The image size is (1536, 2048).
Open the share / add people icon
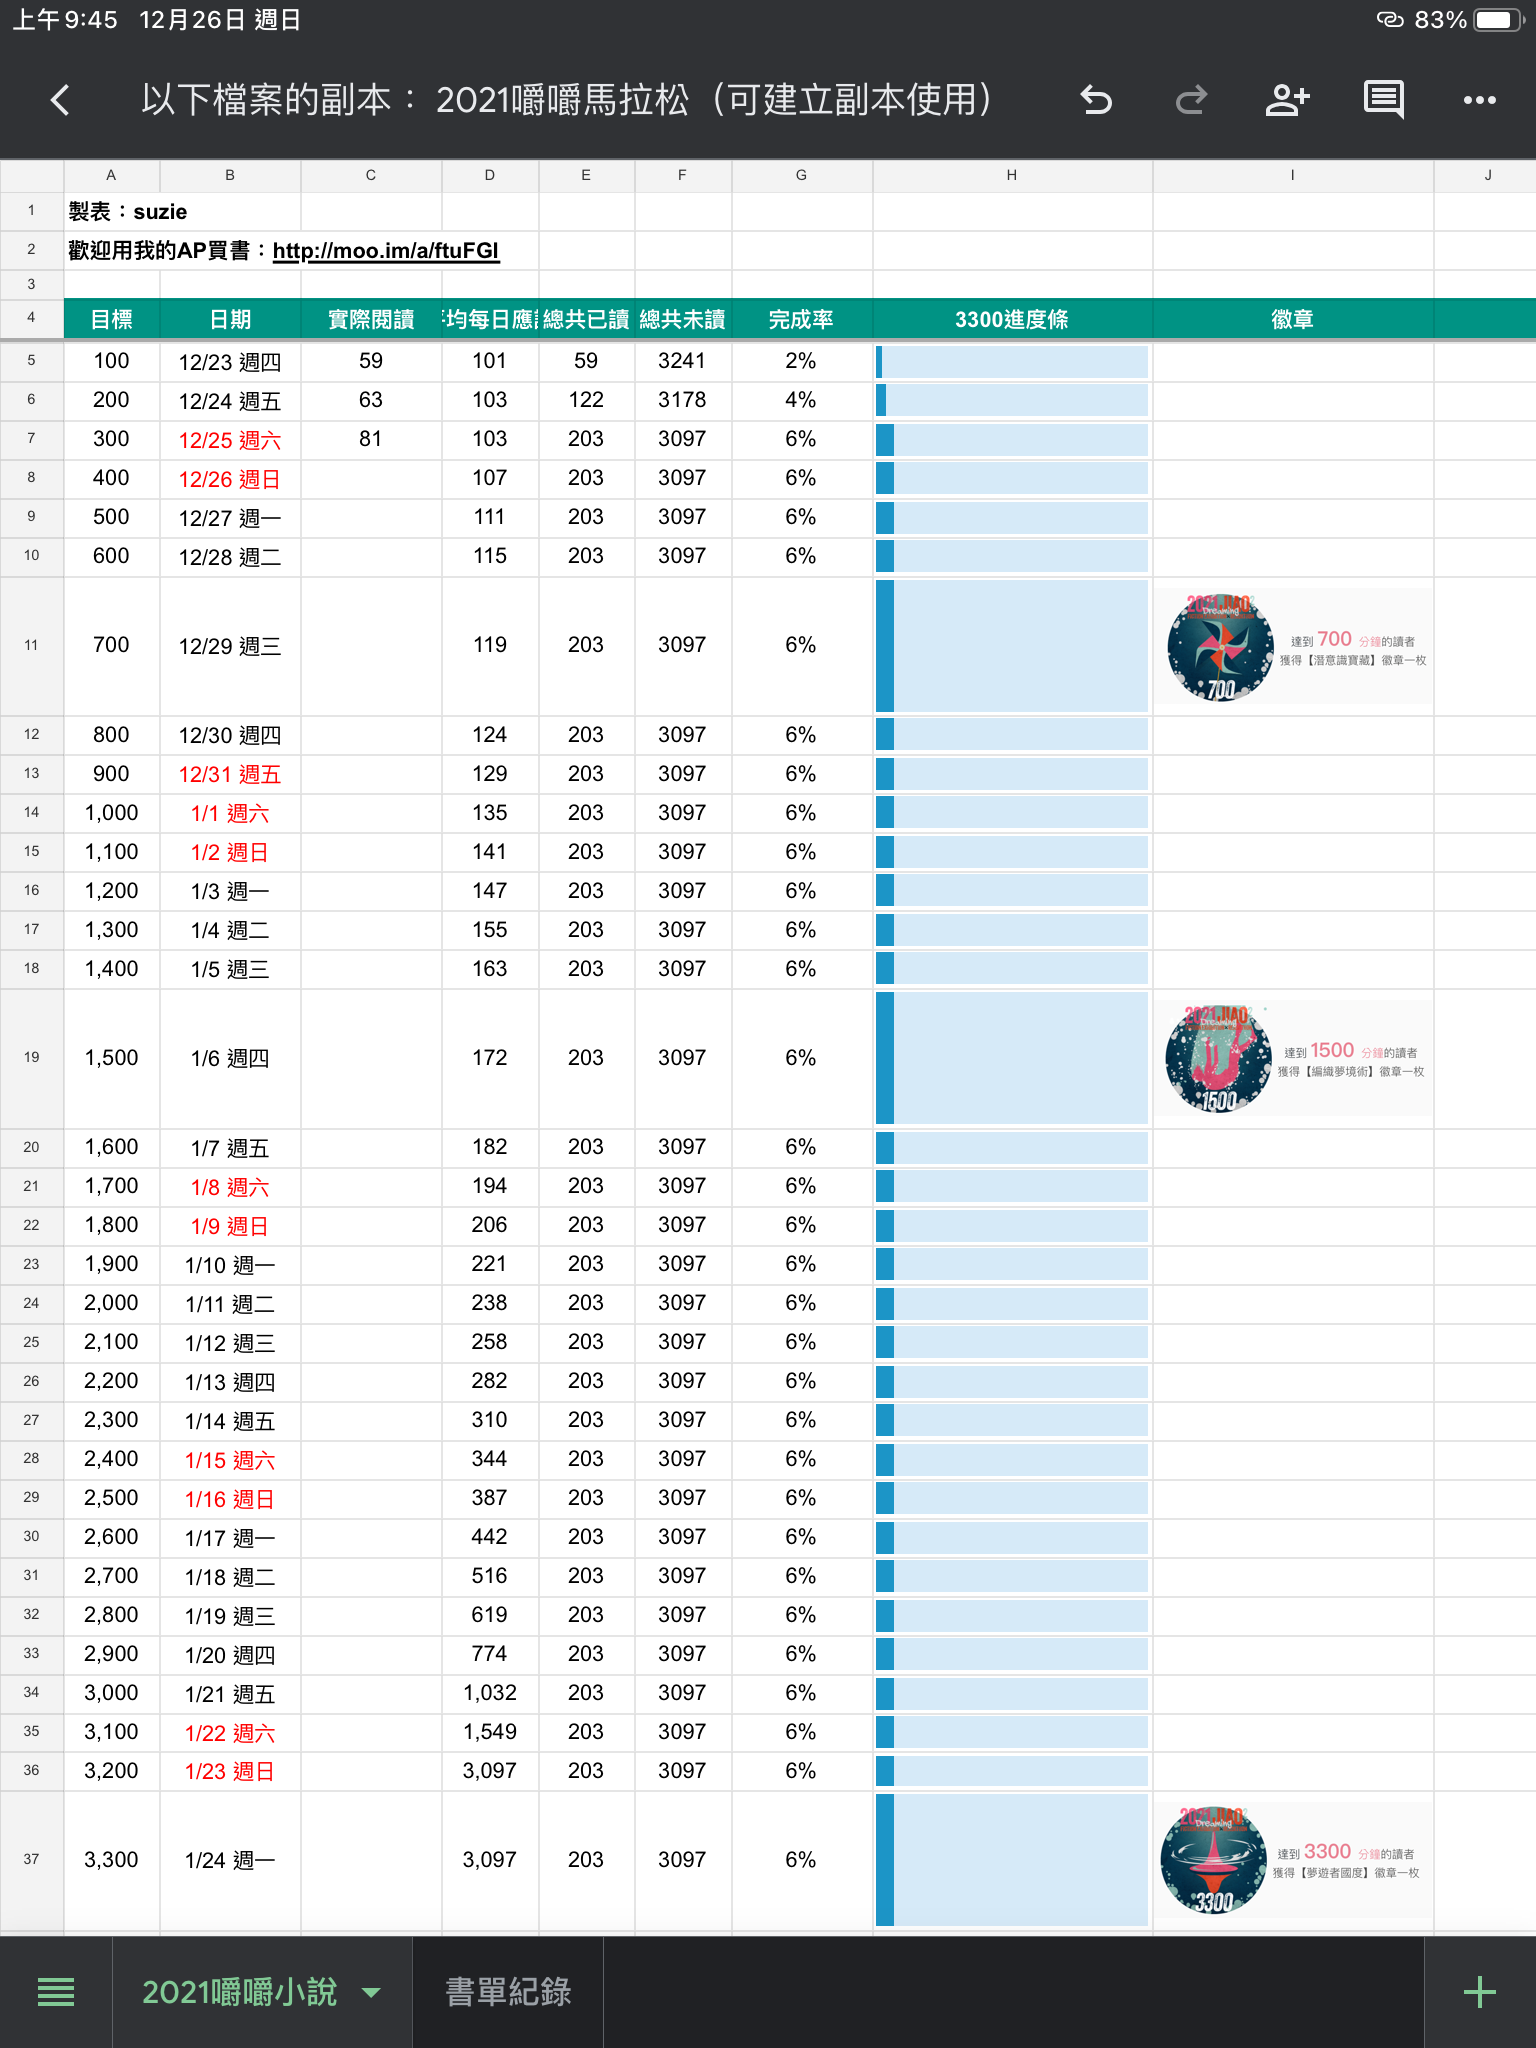(x=1287, y=100)
